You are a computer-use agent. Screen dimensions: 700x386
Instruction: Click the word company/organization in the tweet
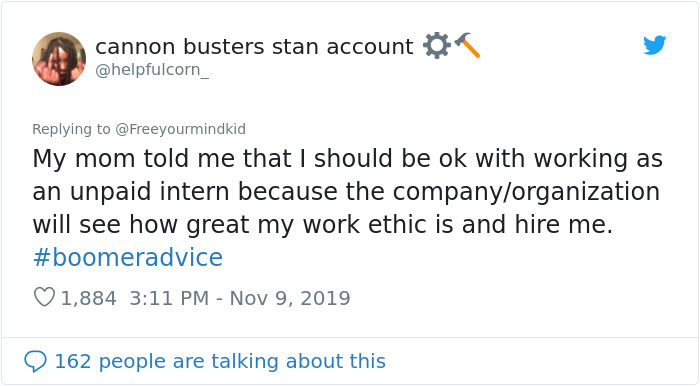click(526, 192)
